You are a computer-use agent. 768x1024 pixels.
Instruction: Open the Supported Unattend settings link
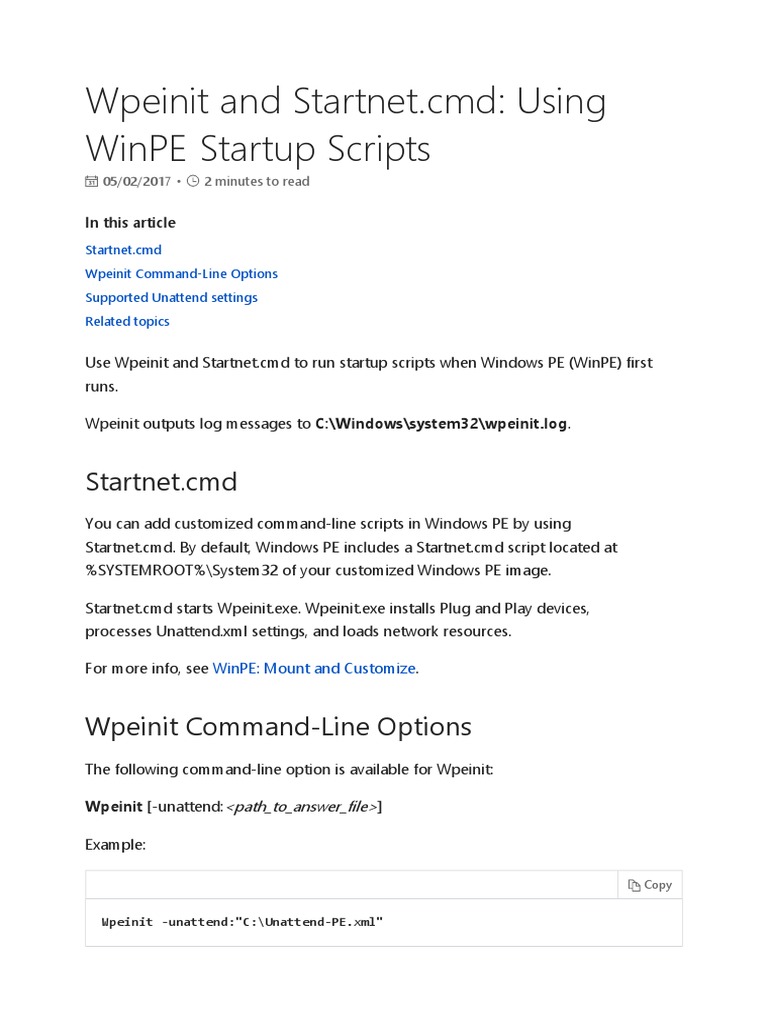(x=171, y=298)
